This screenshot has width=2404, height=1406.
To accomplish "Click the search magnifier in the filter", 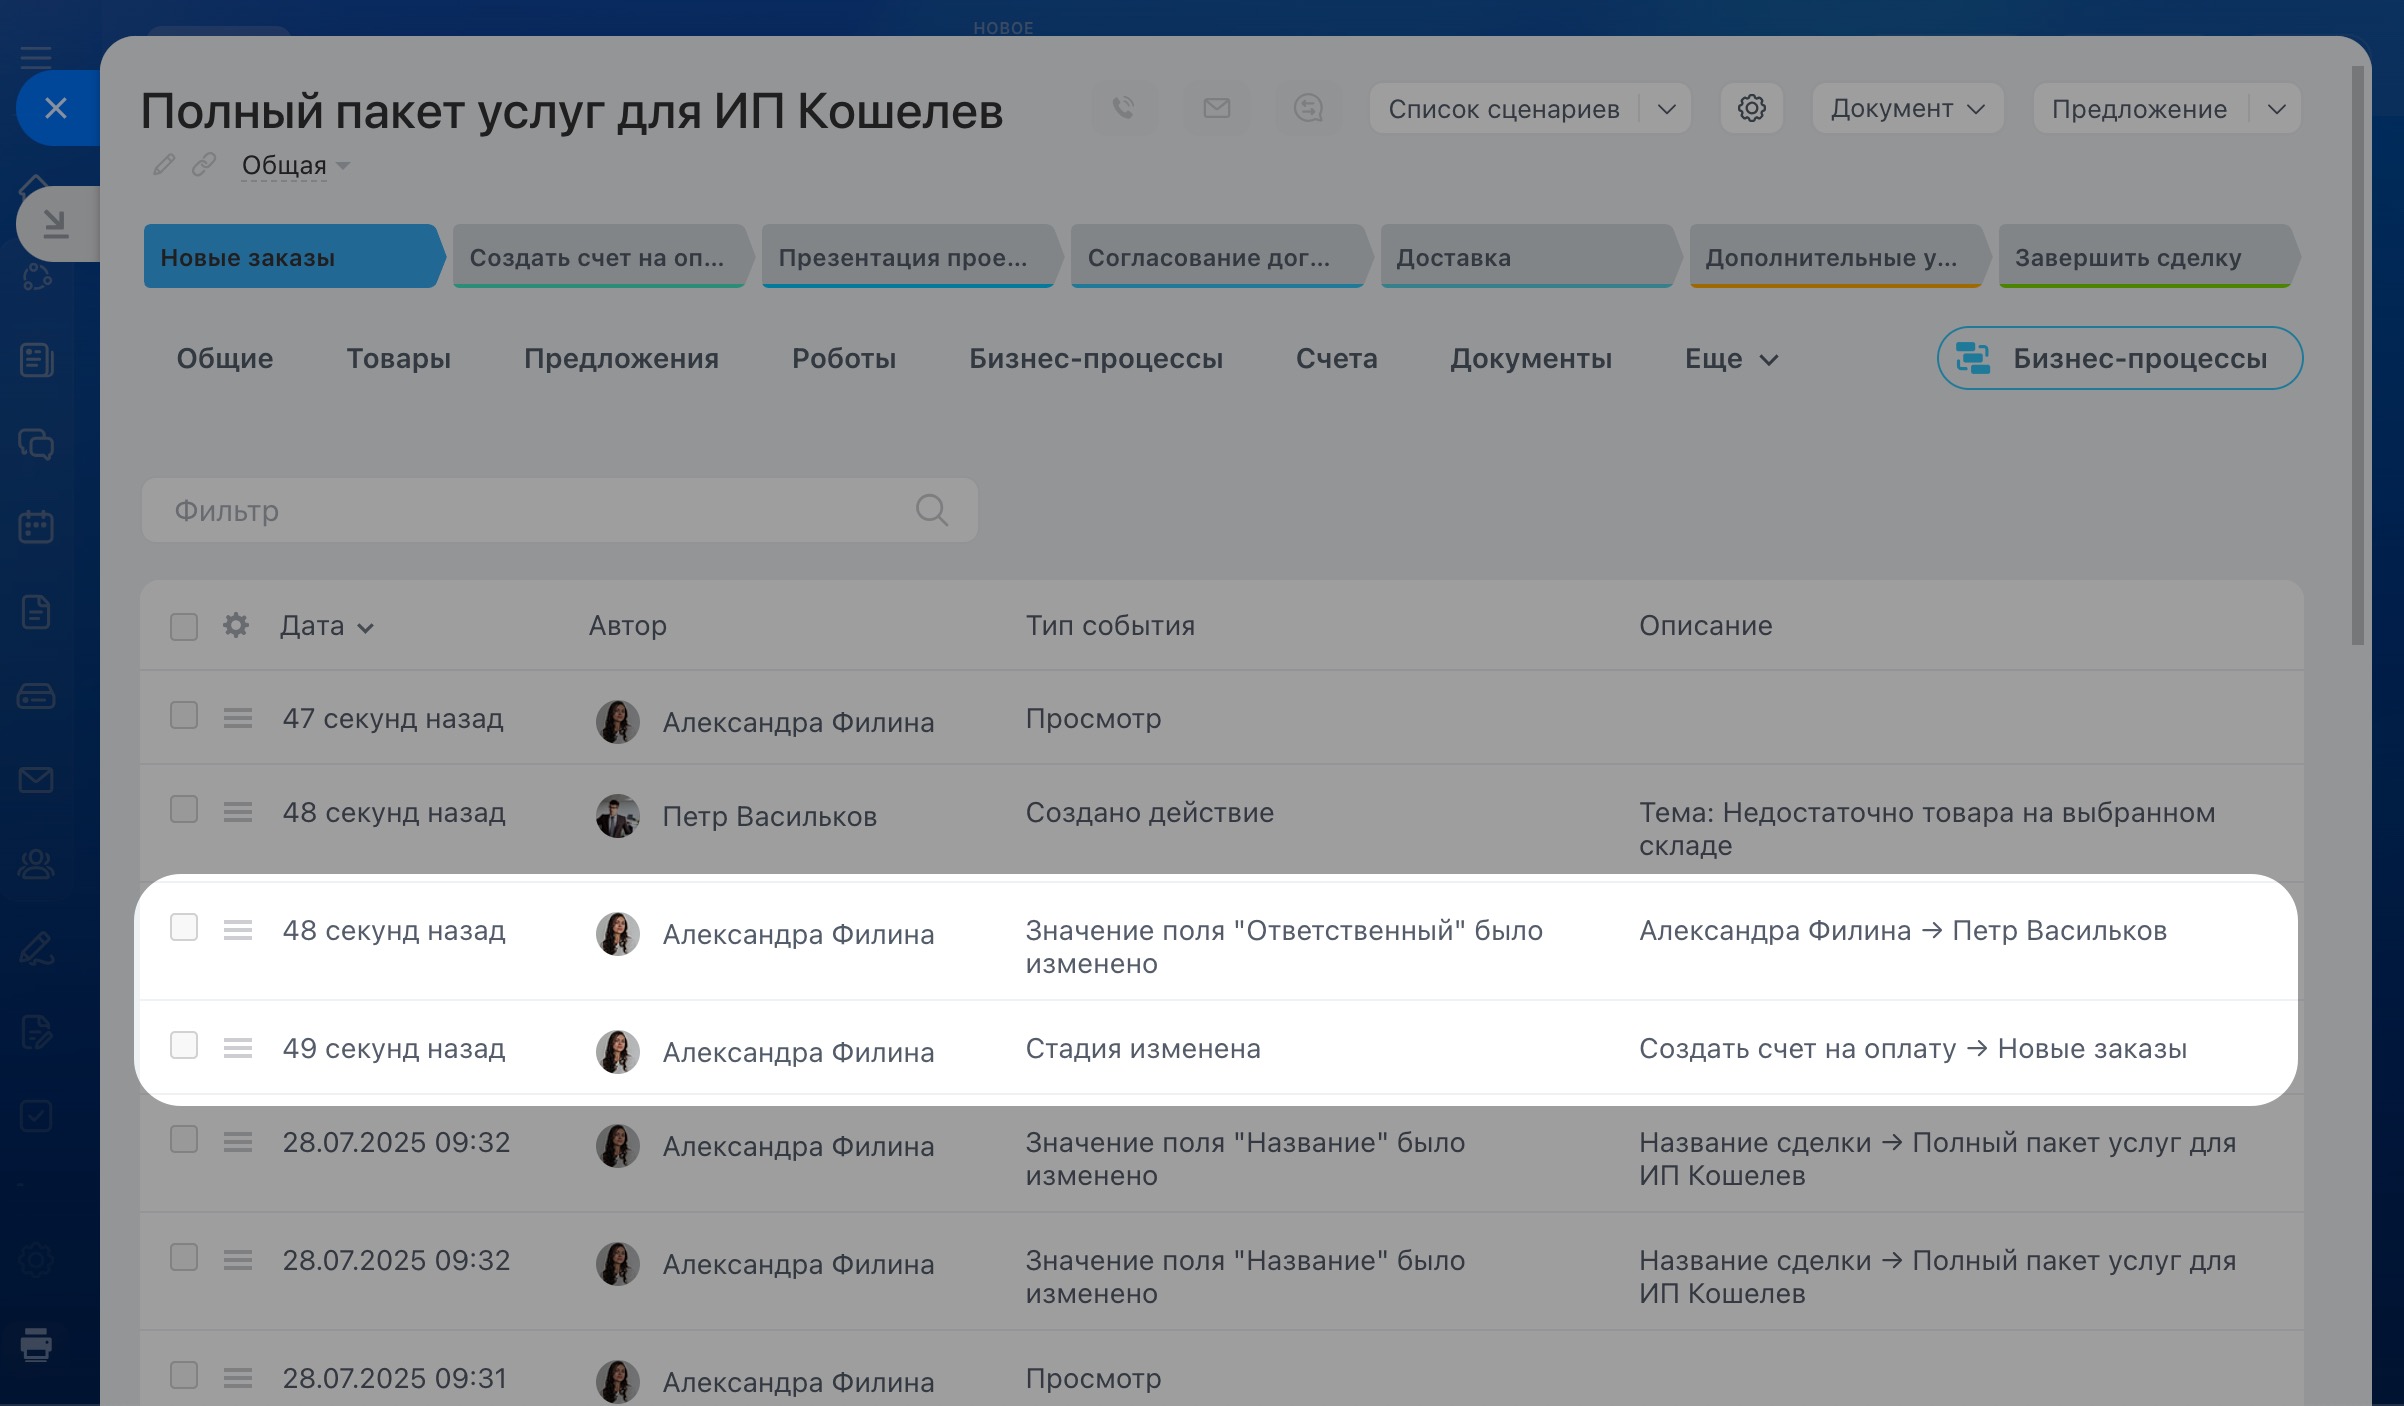I will click(x=931, y=510).
